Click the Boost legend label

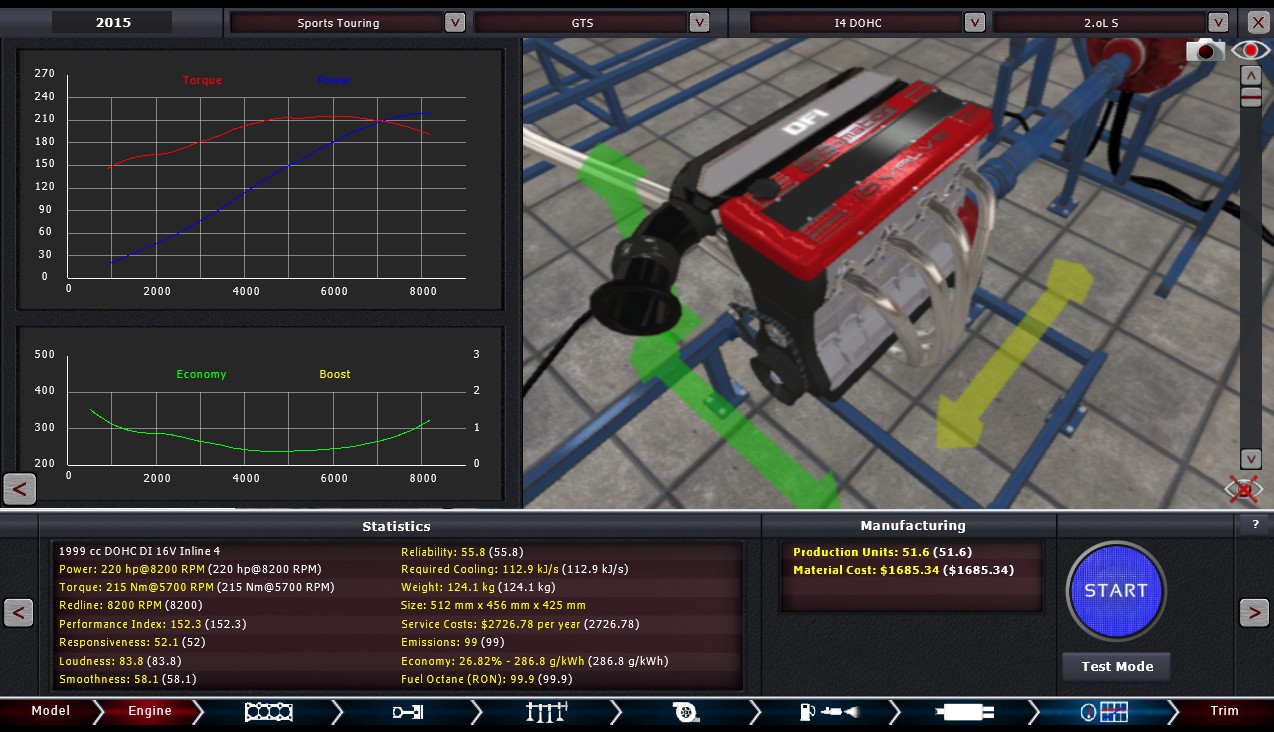pos(335,374)
